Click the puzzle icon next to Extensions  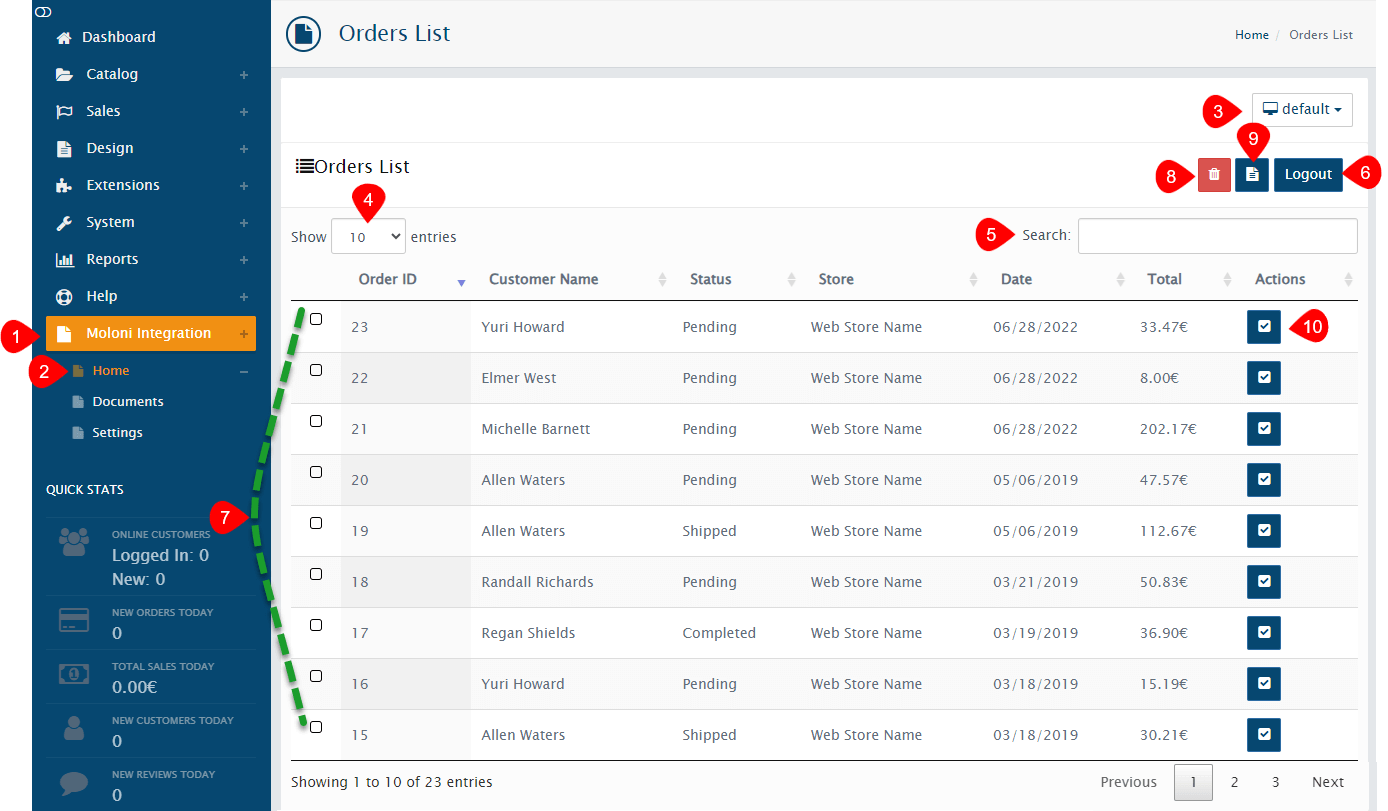coord(64,186)
